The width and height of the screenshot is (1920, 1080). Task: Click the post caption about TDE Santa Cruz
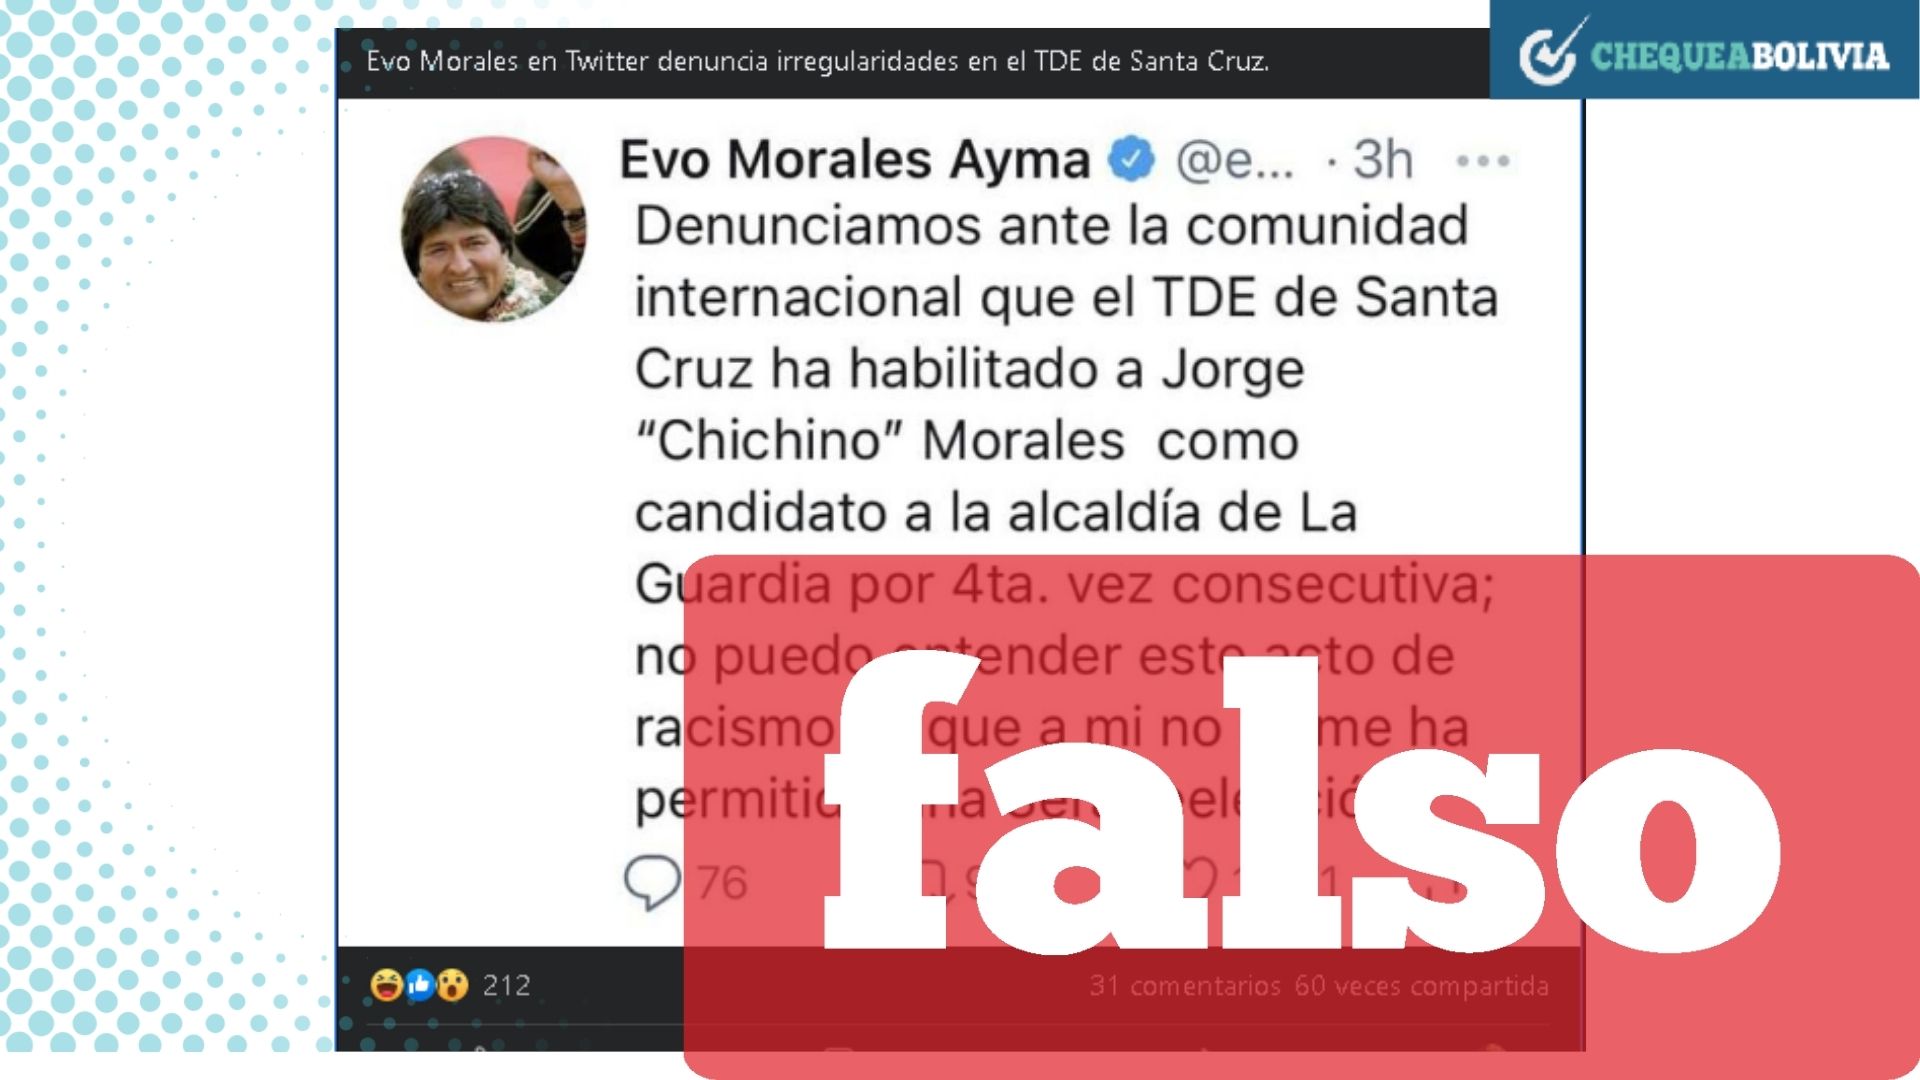pyautogui.click(x=818, y=62)
